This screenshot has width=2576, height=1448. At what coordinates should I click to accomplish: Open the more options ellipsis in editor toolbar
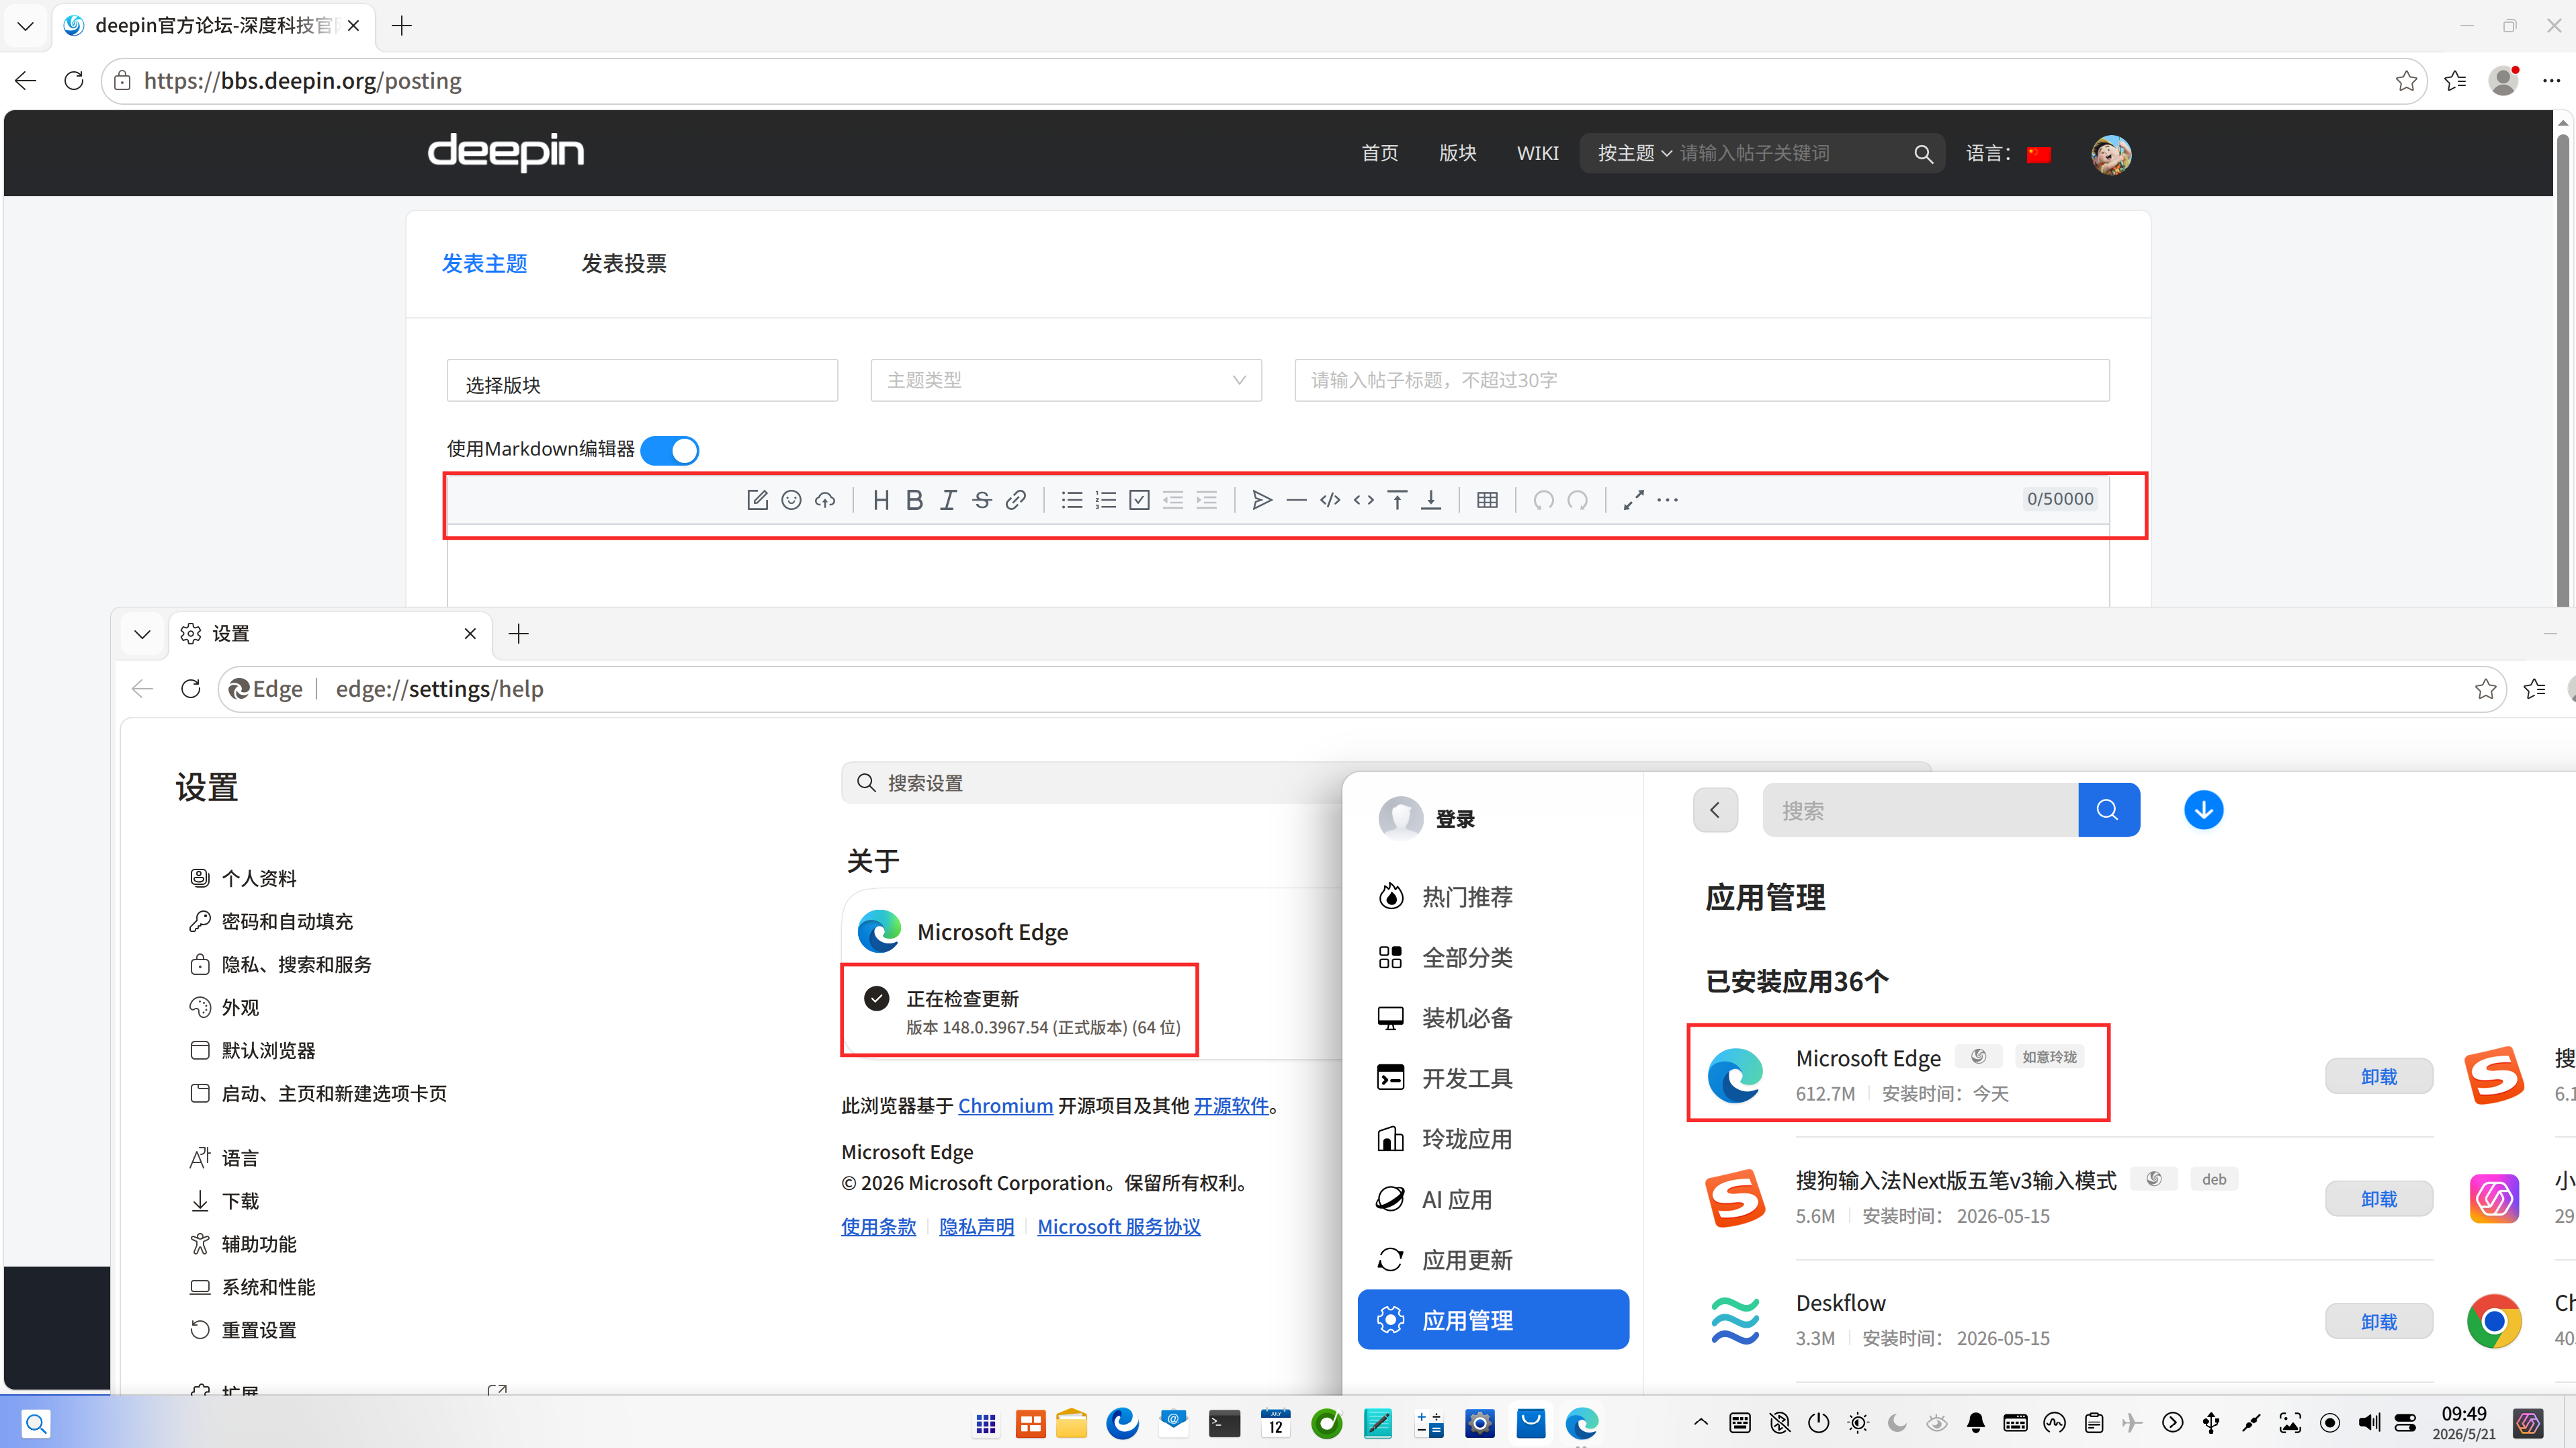pos(1668,500)
